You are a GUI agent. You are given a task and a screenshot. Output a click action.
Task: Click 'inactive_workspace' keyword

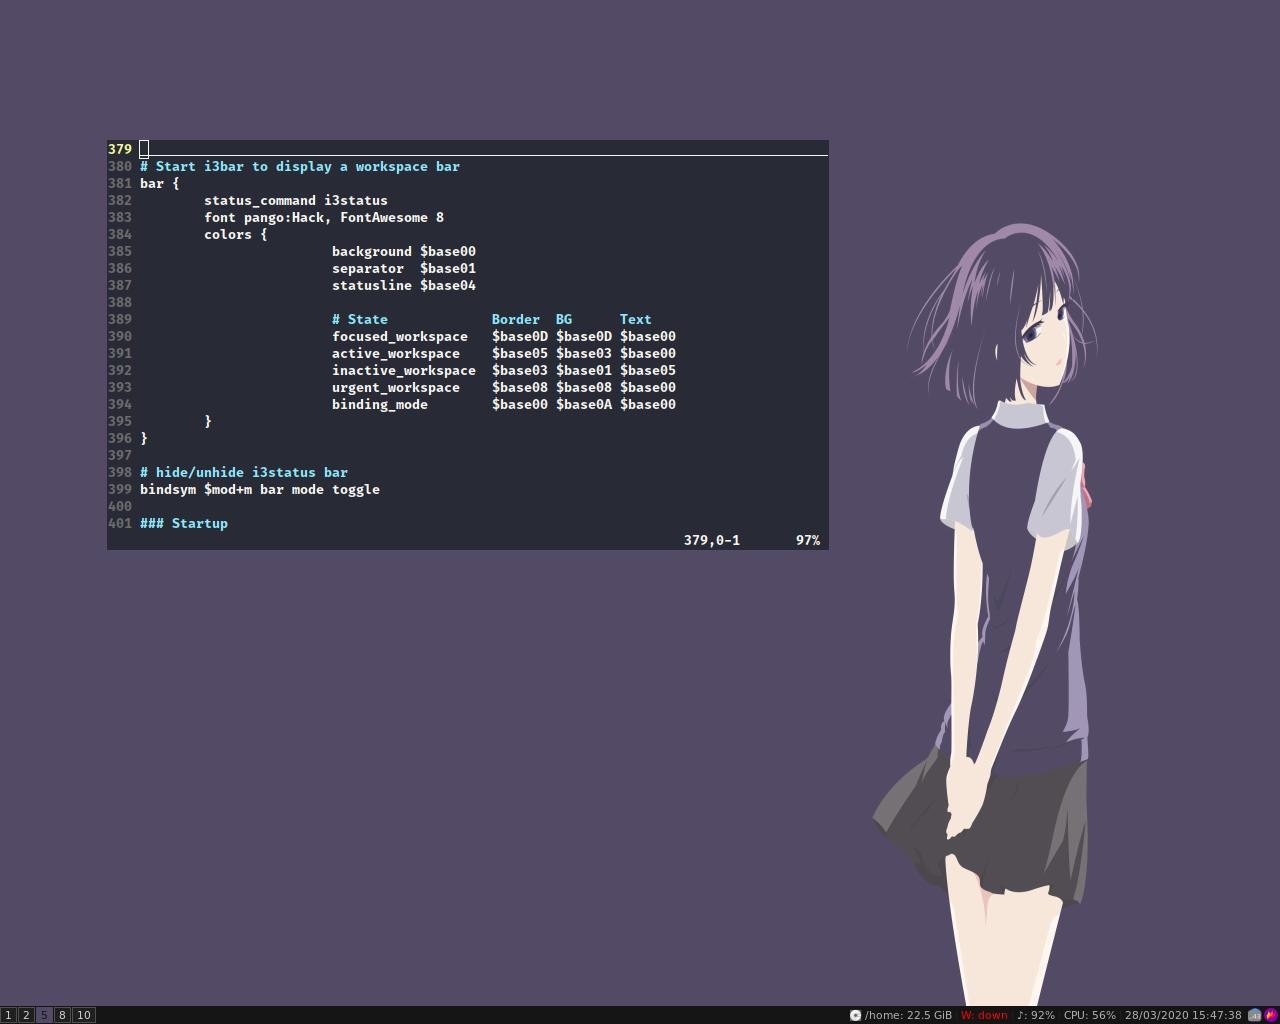pos(404,370)
